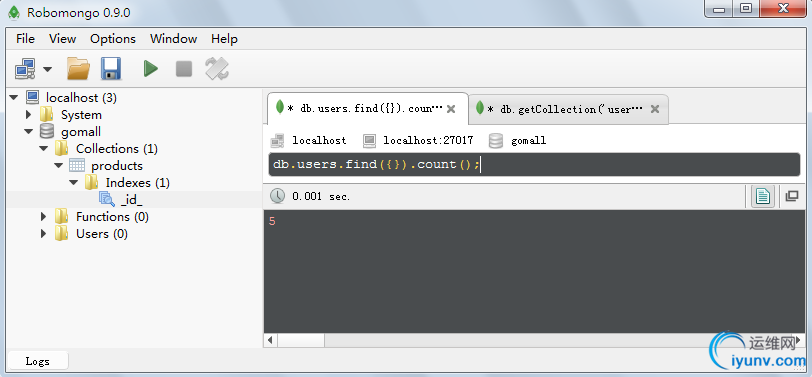Viewport: 812px width, 377px height.
Task: Open the Window menu
Action: point(173,39)
